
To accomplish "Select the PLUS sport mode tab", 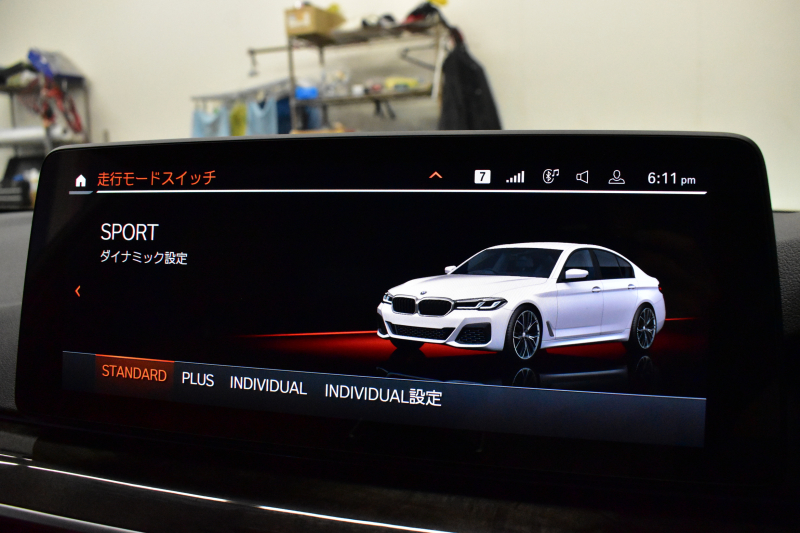I will [198, 379].
